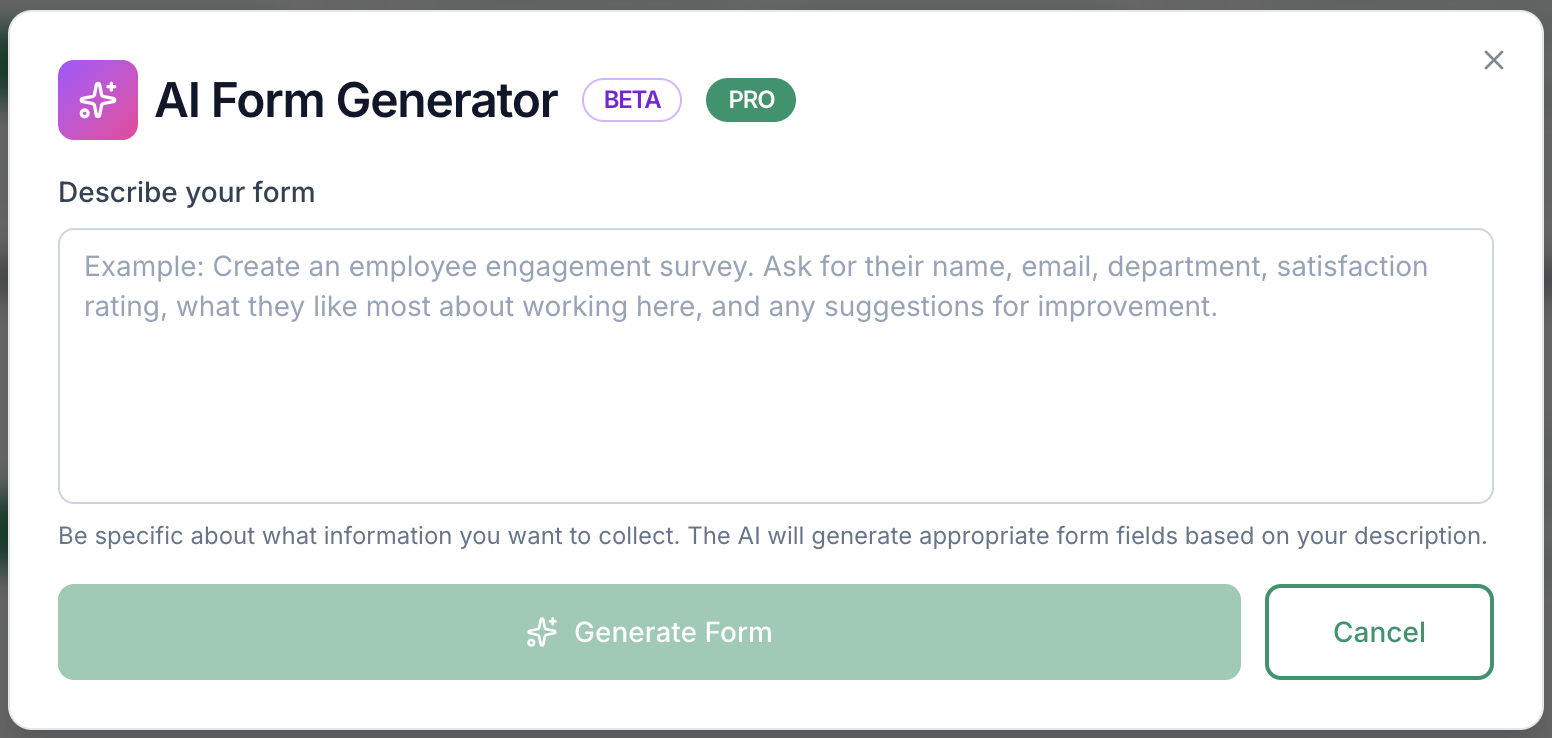Viewport: 1552px width, 738px height.
Task: Click the purple gradient app icon next to title
Action: point(97,99)
